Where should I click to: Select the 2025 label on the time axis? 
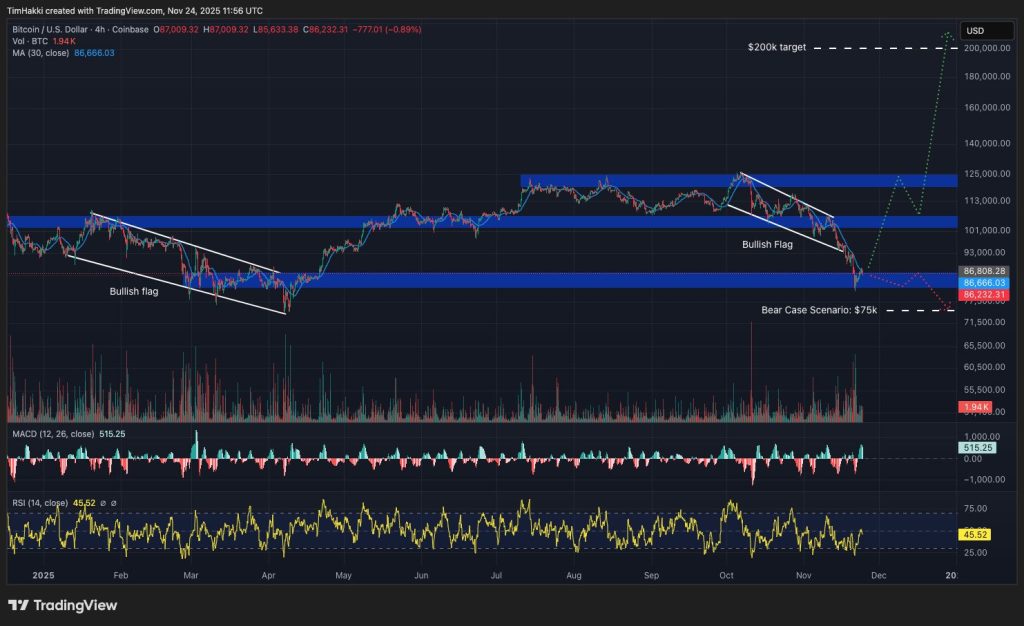[x=44, y=576]
